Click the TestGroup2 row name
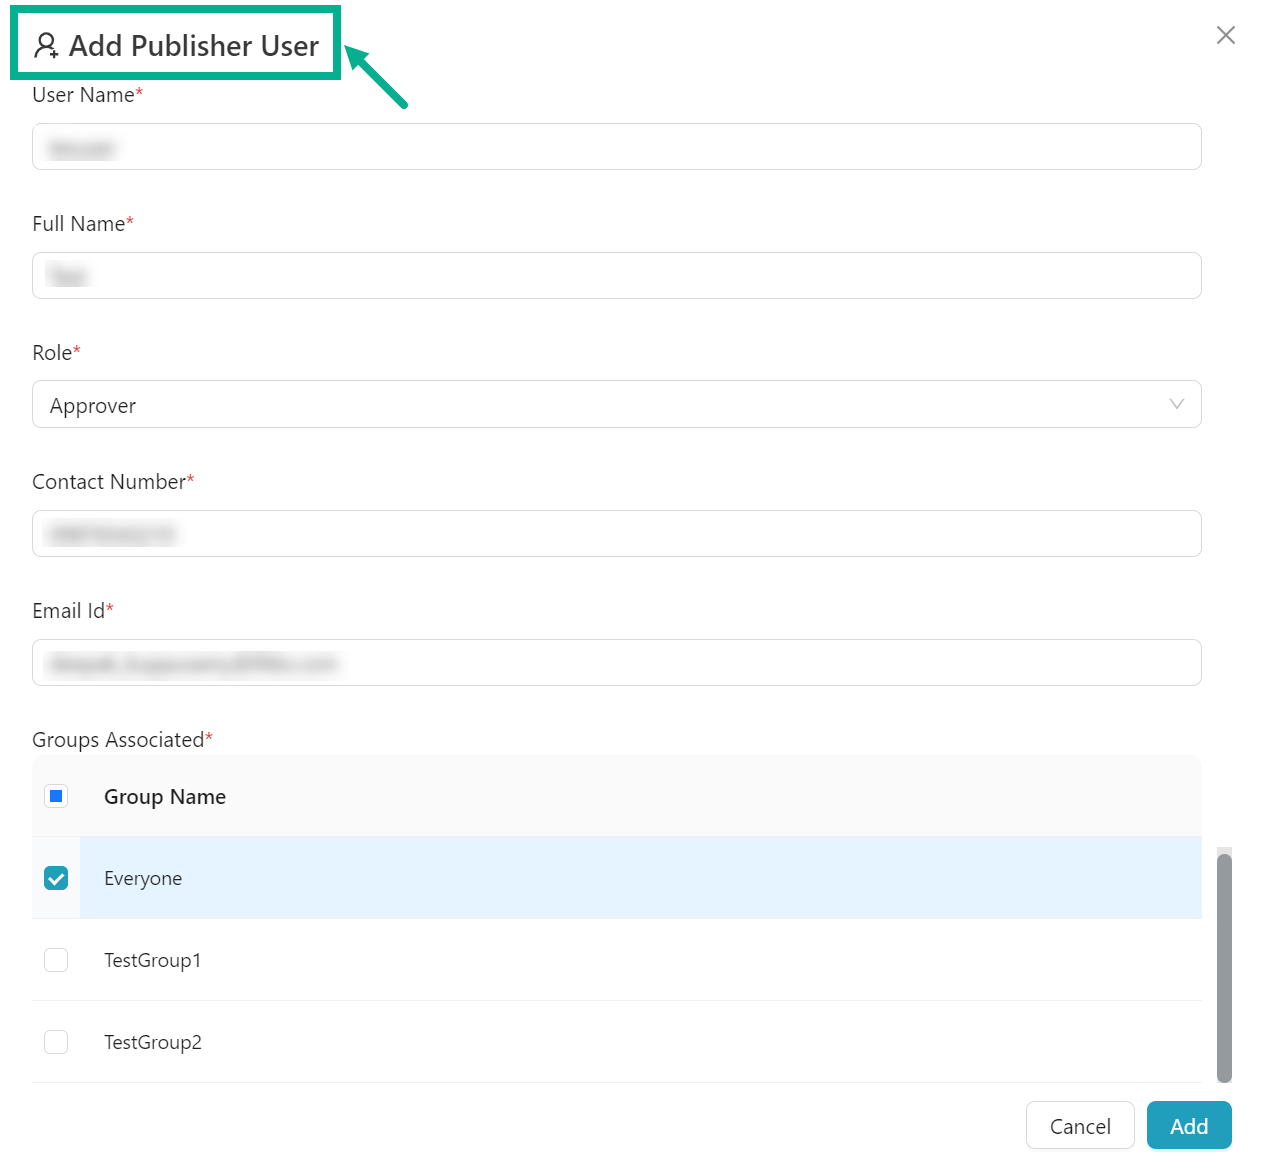The width and height of the screenshot is (1265, 1172). [153, 1043]
